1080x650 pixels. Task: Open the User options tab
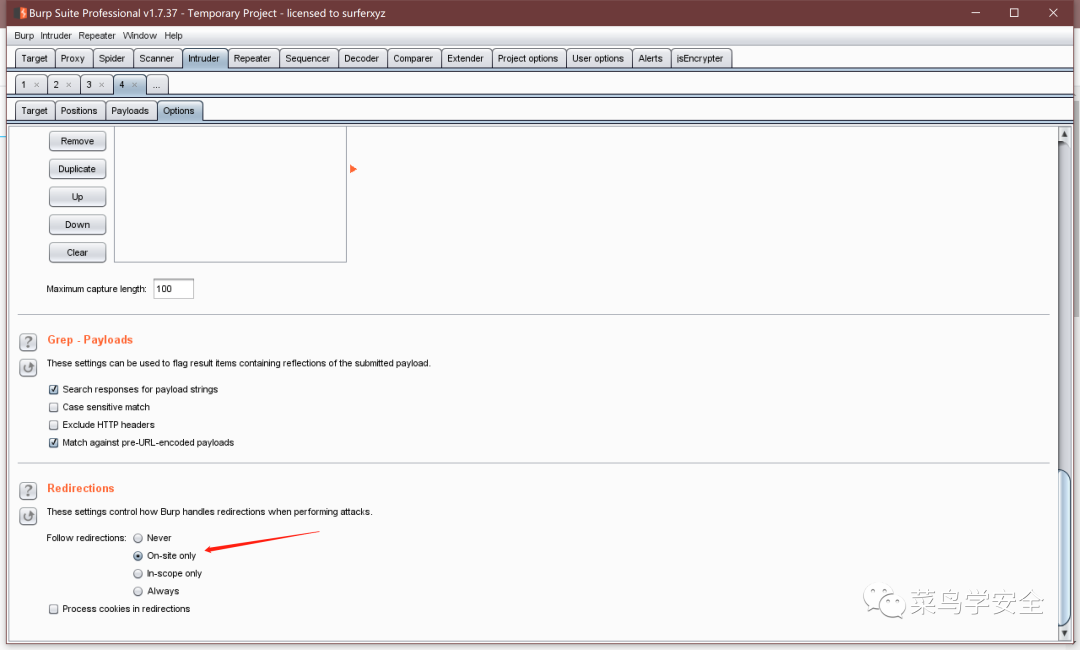tap(598, 59)
